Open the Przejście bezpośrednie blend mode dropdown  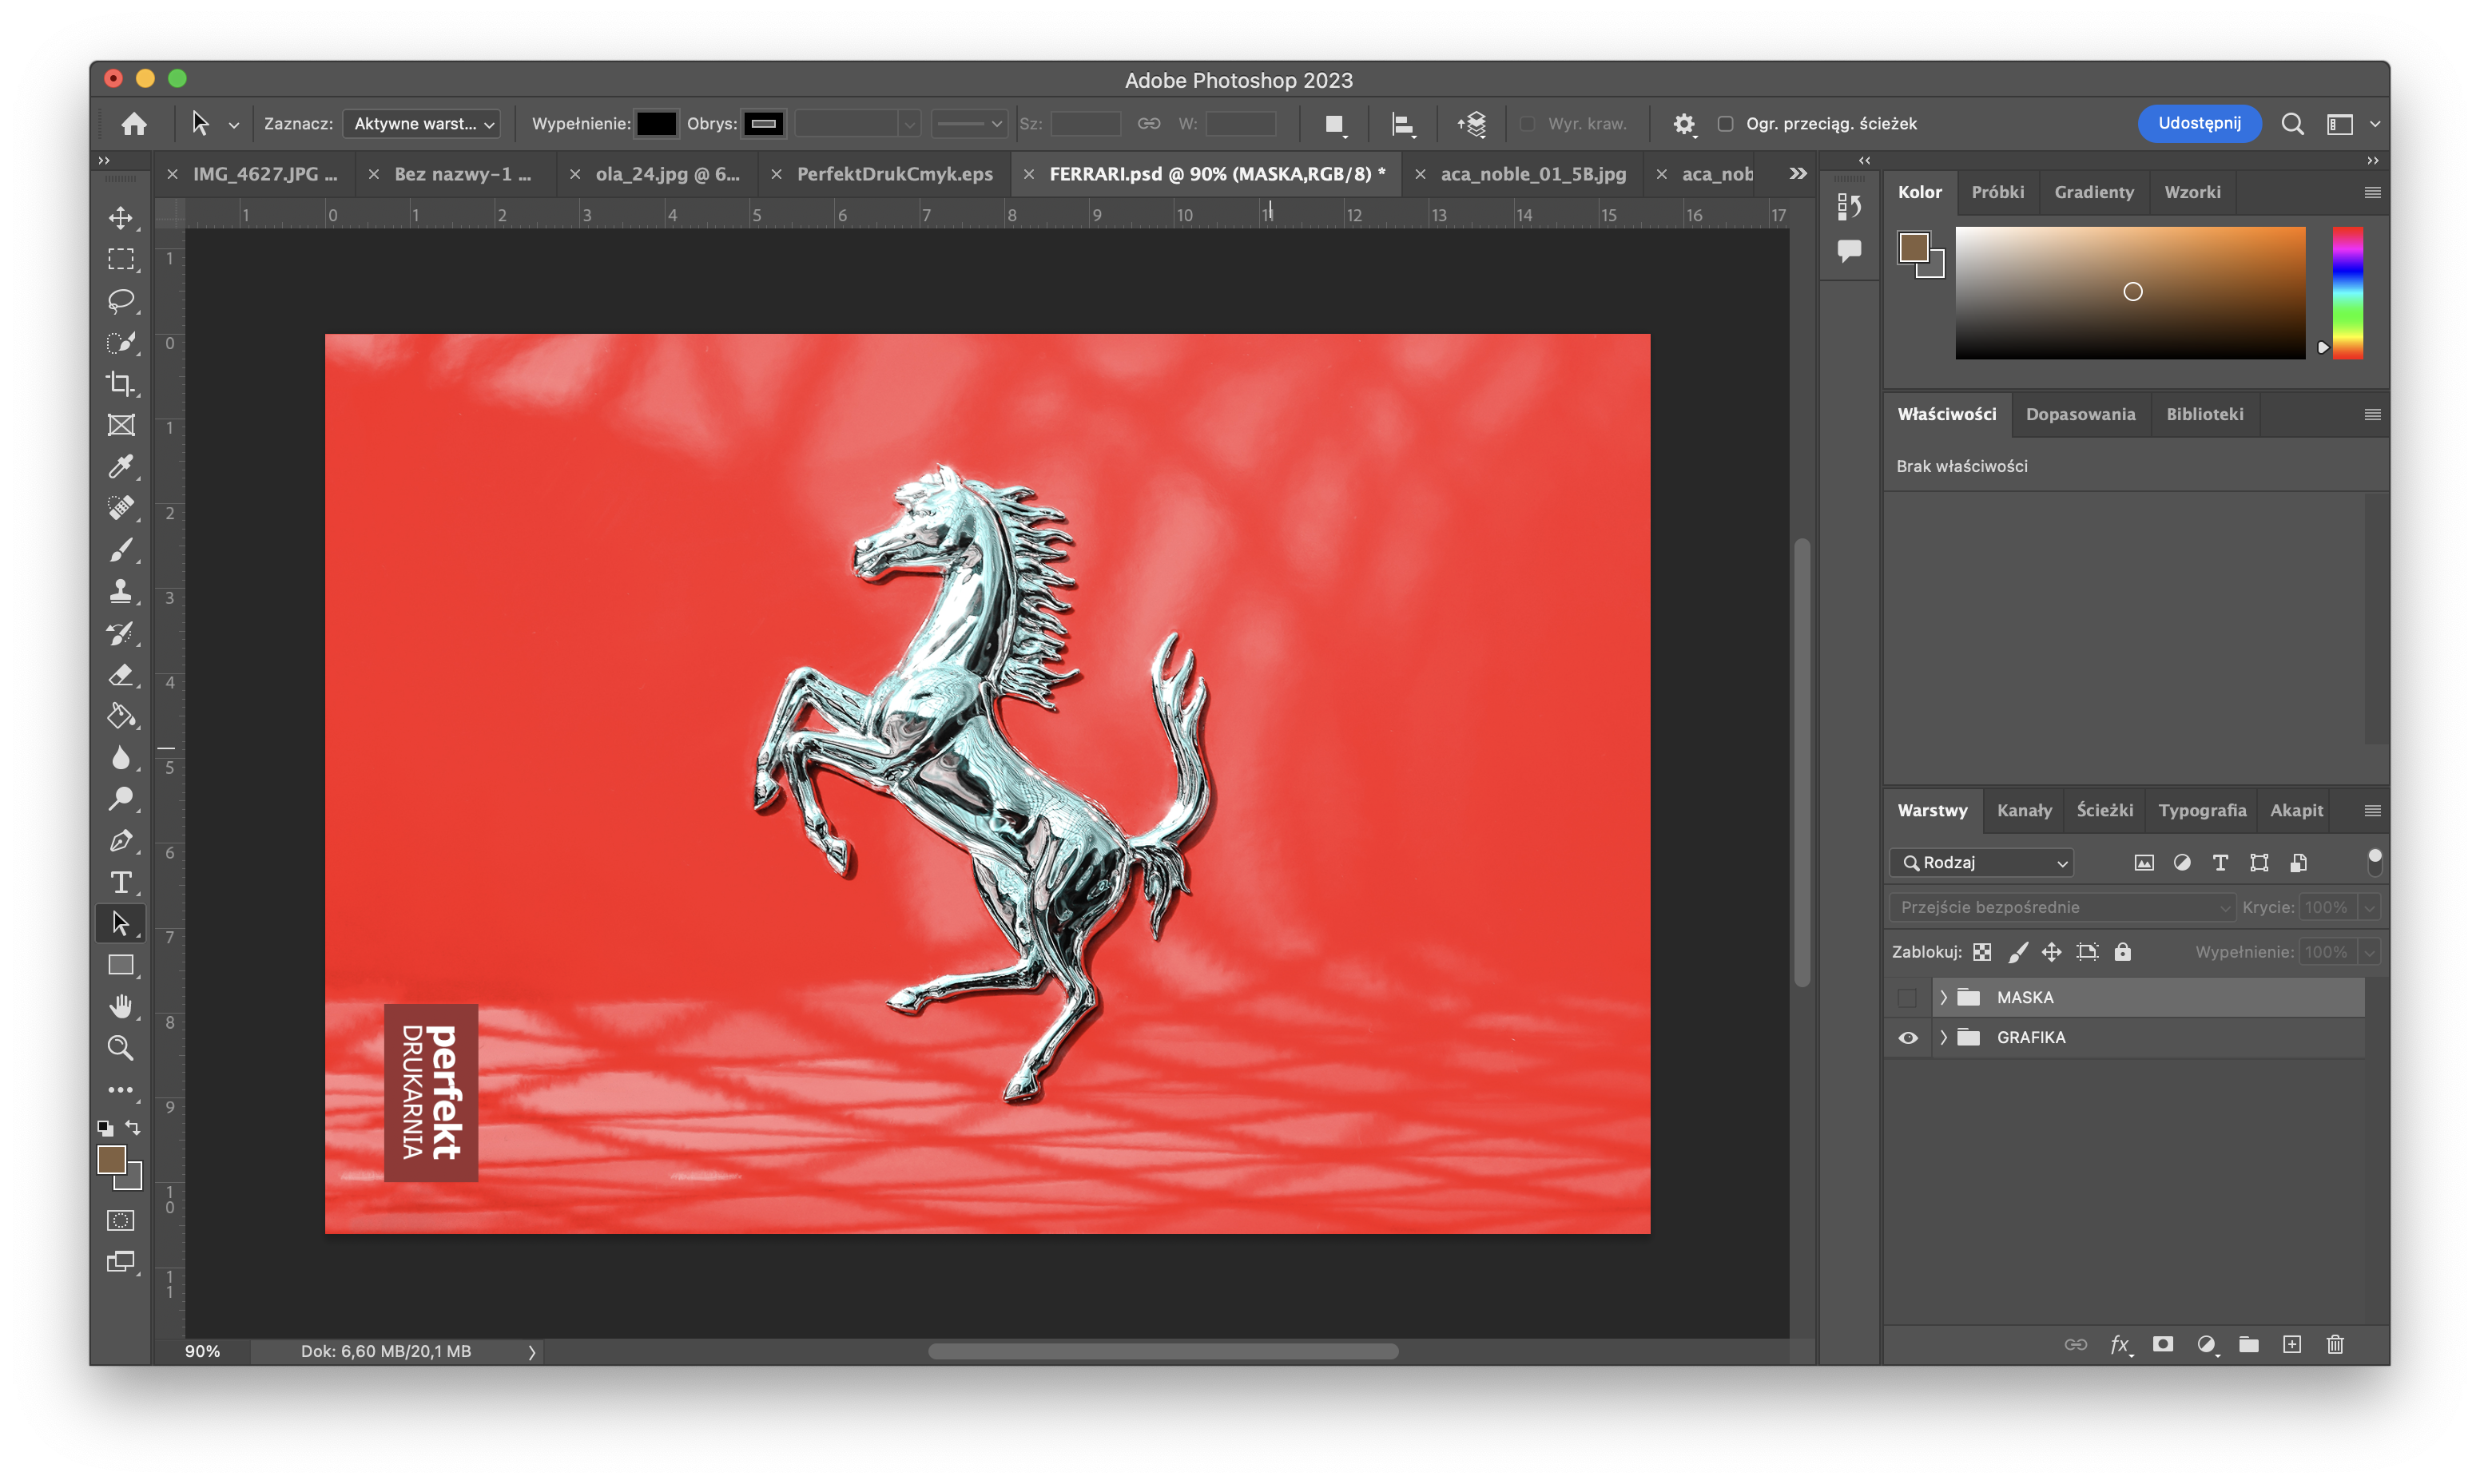point(2062,908)
